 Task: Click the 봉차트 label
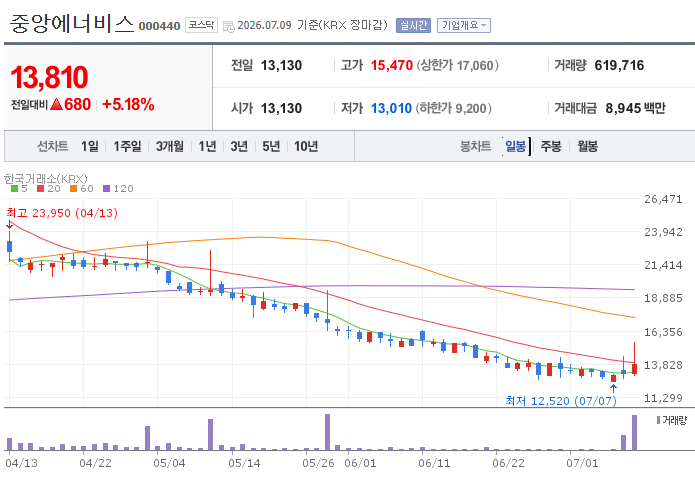point(475,146)
